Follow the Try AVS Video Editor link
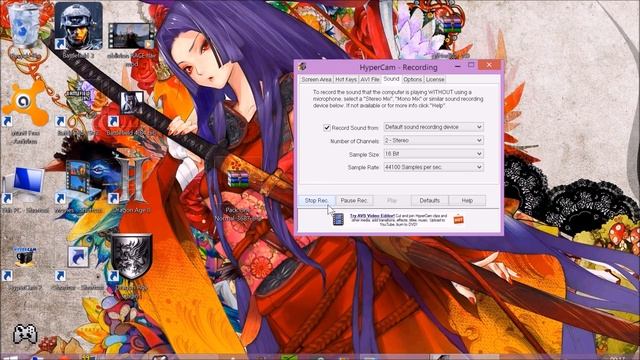The image size is (640, 360). tap(372, 216)
